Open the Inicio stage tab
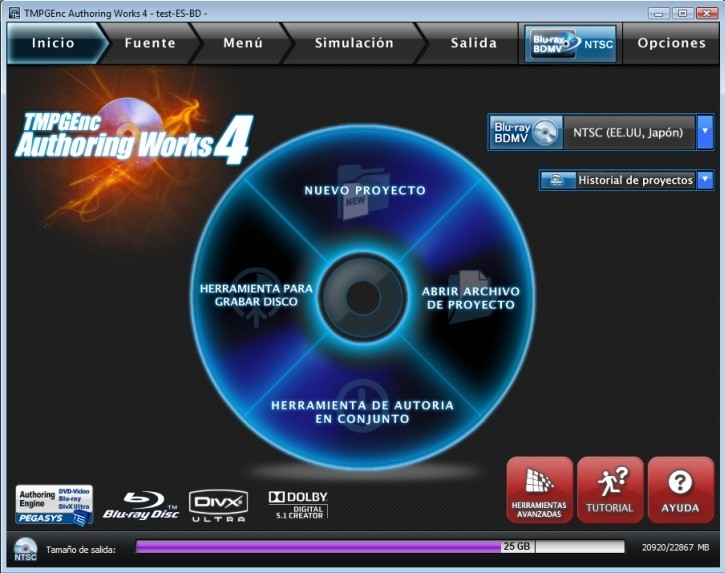The height and width of the screenshot is (573, 725). 55,43
